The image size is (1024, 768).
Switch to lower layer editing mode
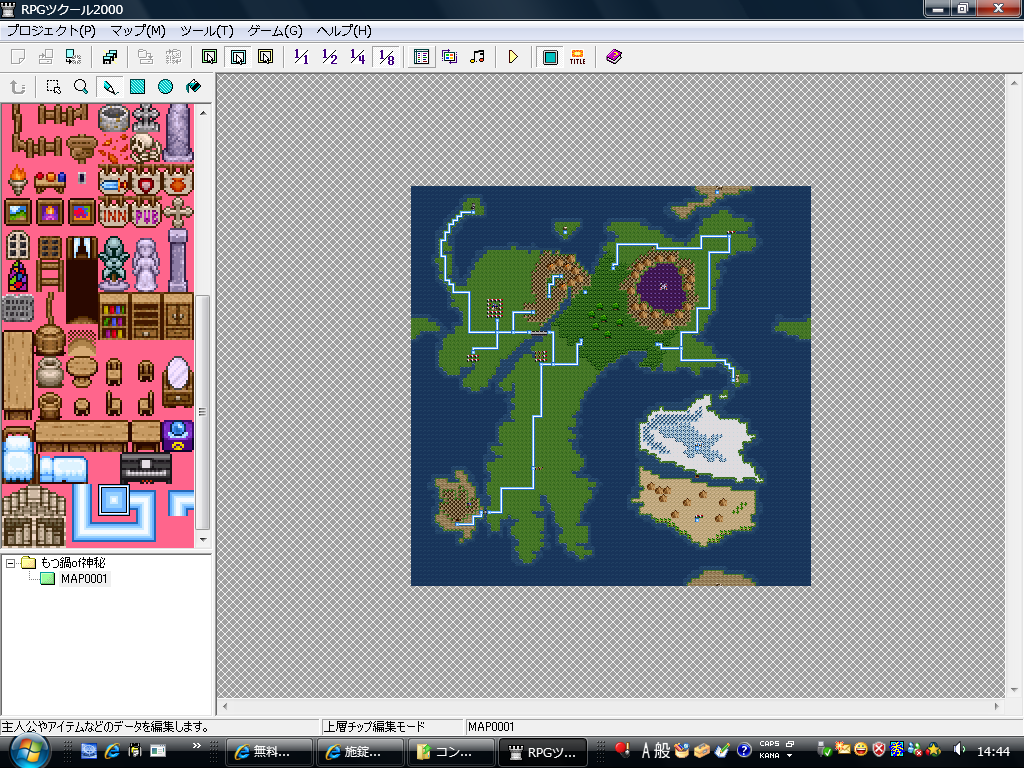coord(210,57)
